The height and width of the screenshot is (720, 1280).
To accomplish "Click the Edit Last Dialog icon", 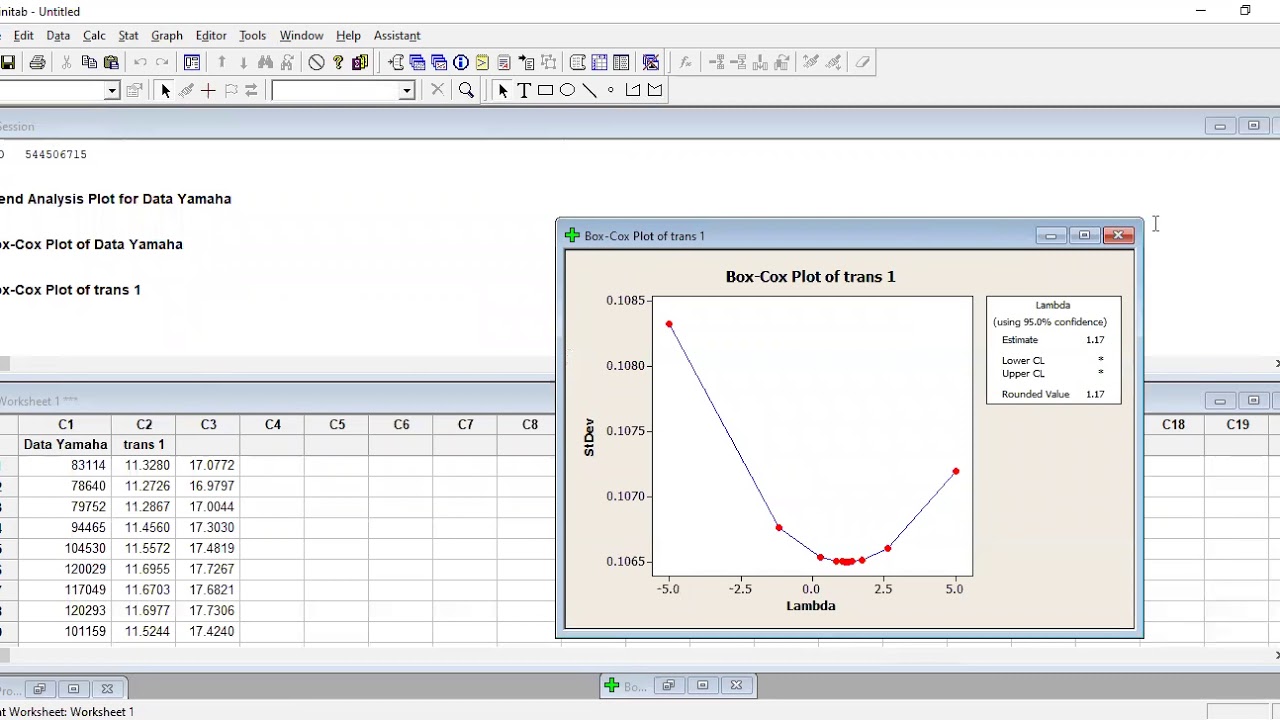I will point(192,62).
